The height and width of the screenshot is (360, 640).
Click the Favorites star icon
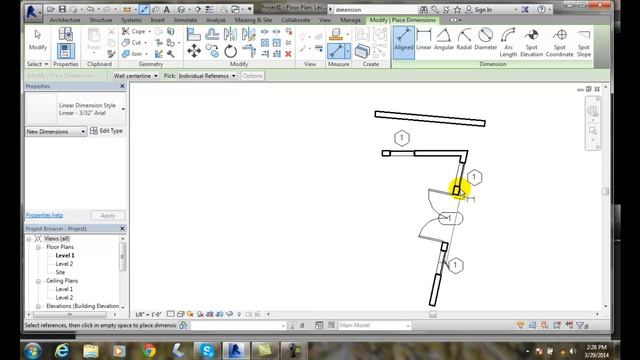457,9
